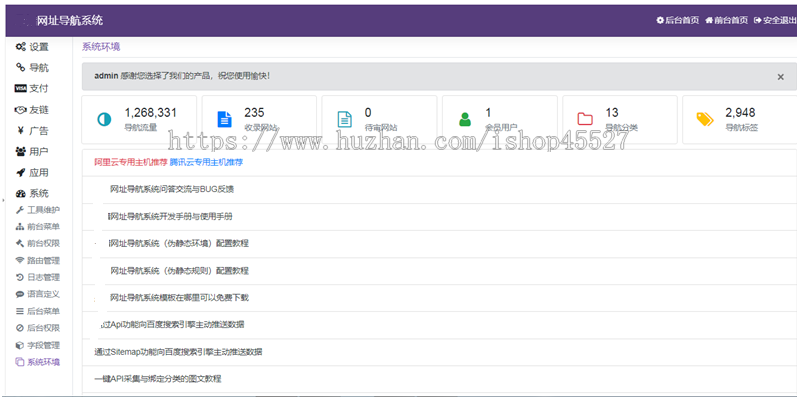Screen dimensions: 799x399
Task: Dismiss the admin welcome alert
Action: coord(780,77)
